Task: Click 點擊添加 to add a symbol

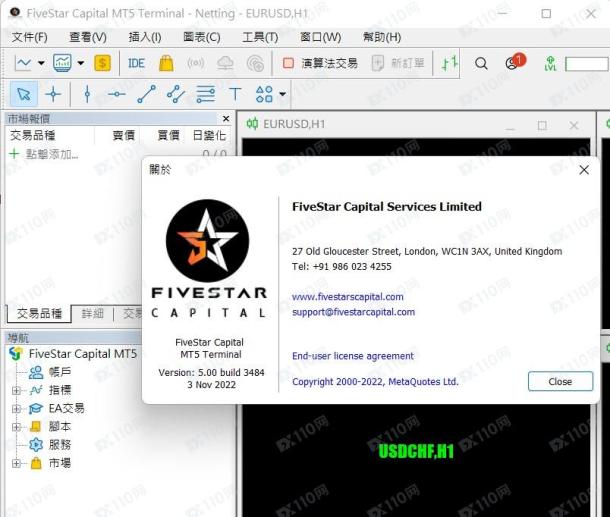Action: click(52, 154)
